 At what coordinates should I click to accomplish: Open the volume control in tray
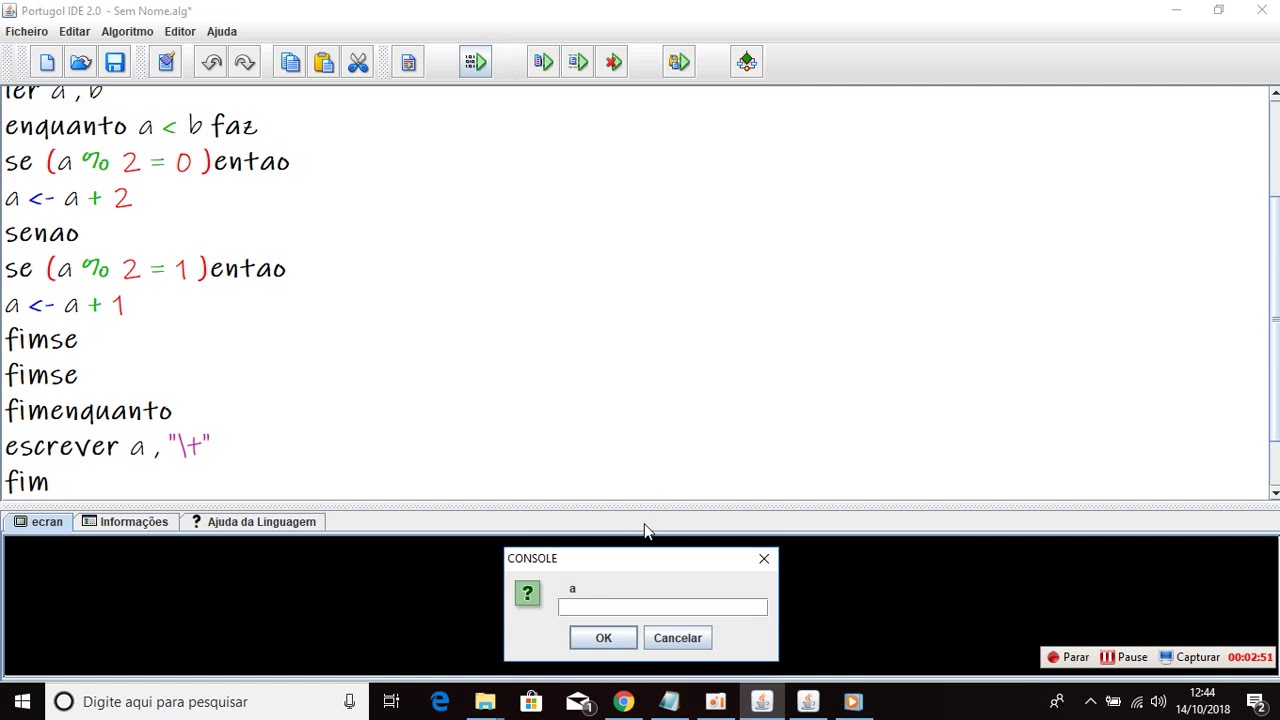coord(1158,702)
